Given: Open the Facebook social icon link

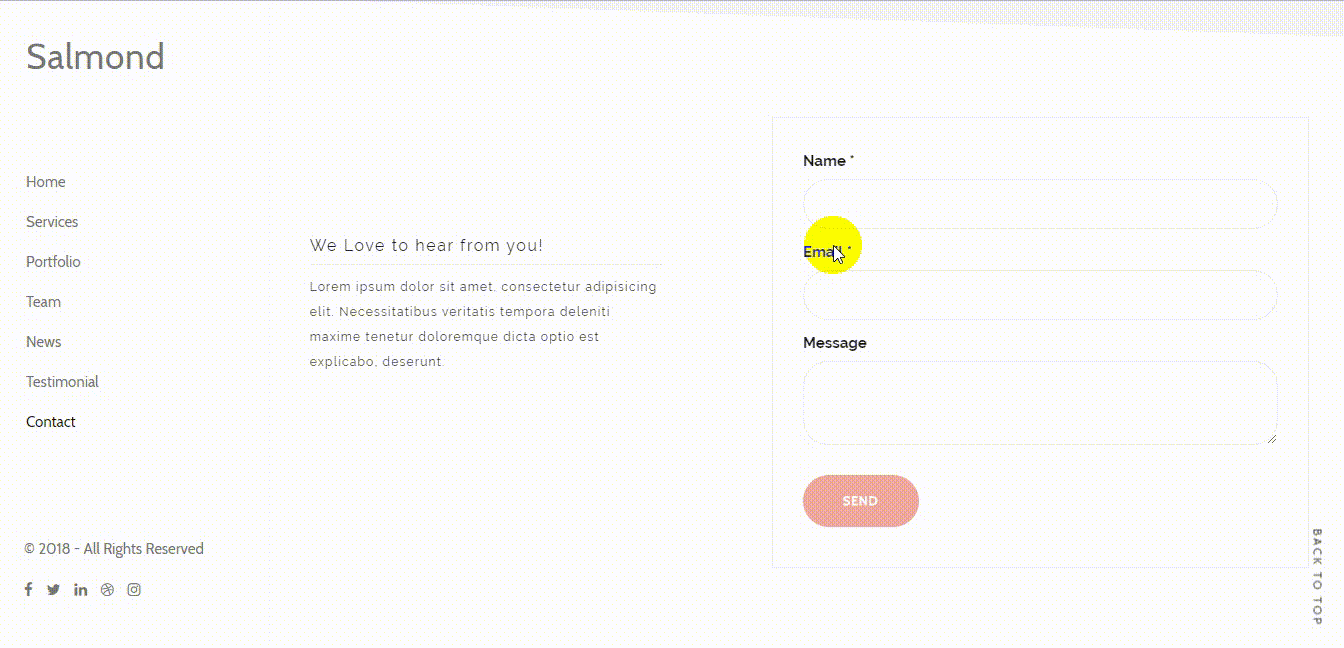Looking at the screenshot, I should point(28,590).
